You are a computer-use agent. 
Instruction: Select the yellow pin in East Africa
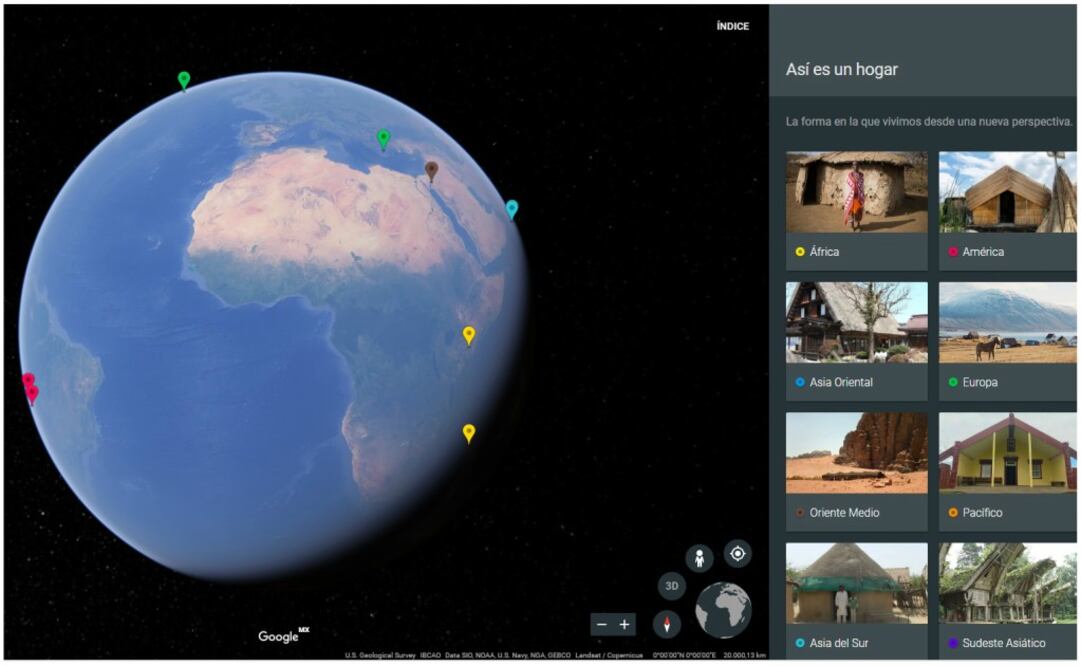(x=468, y=334)
